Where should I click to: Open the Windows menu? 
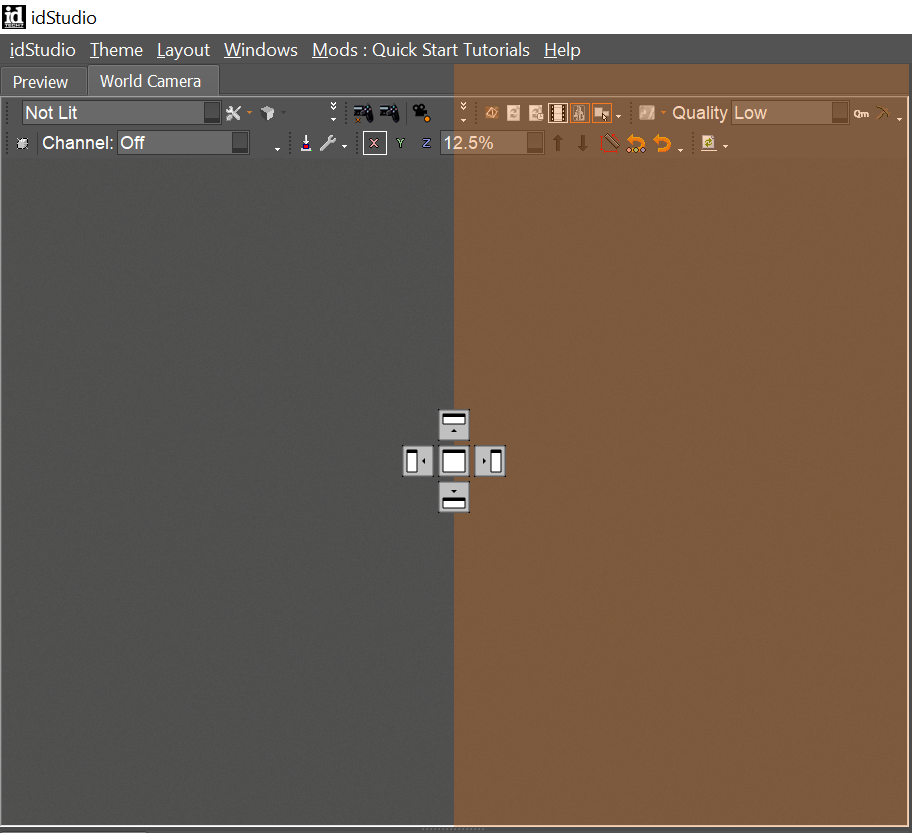[261, 50]
